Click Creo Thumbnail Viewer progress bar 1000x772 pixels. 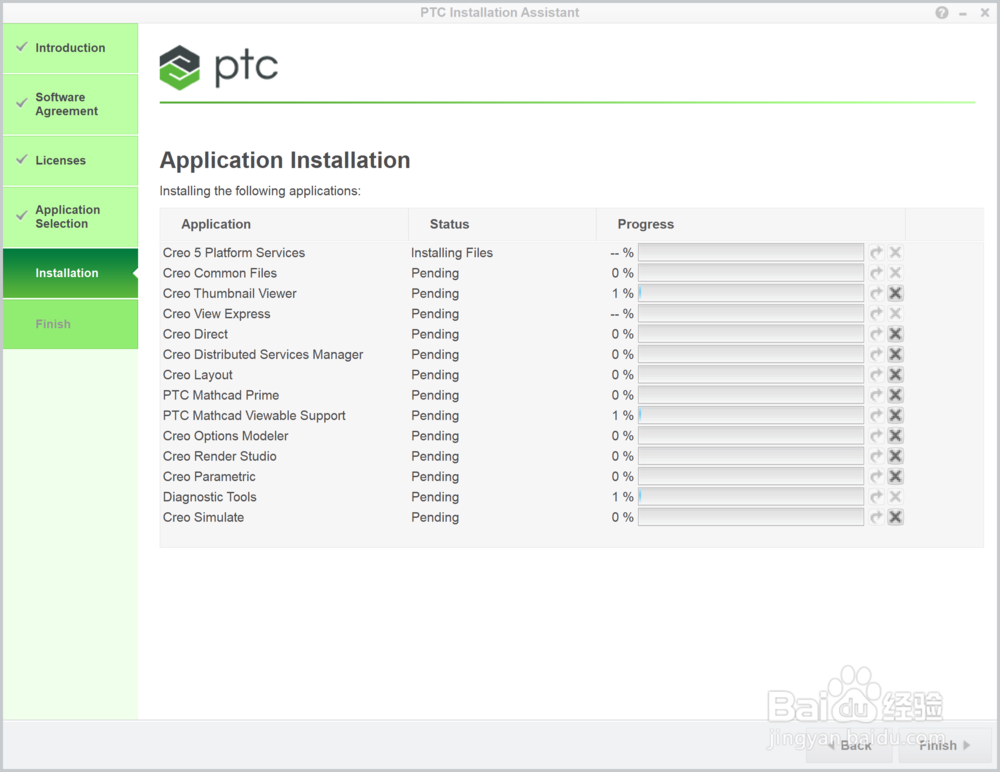(x=751, y=293)
